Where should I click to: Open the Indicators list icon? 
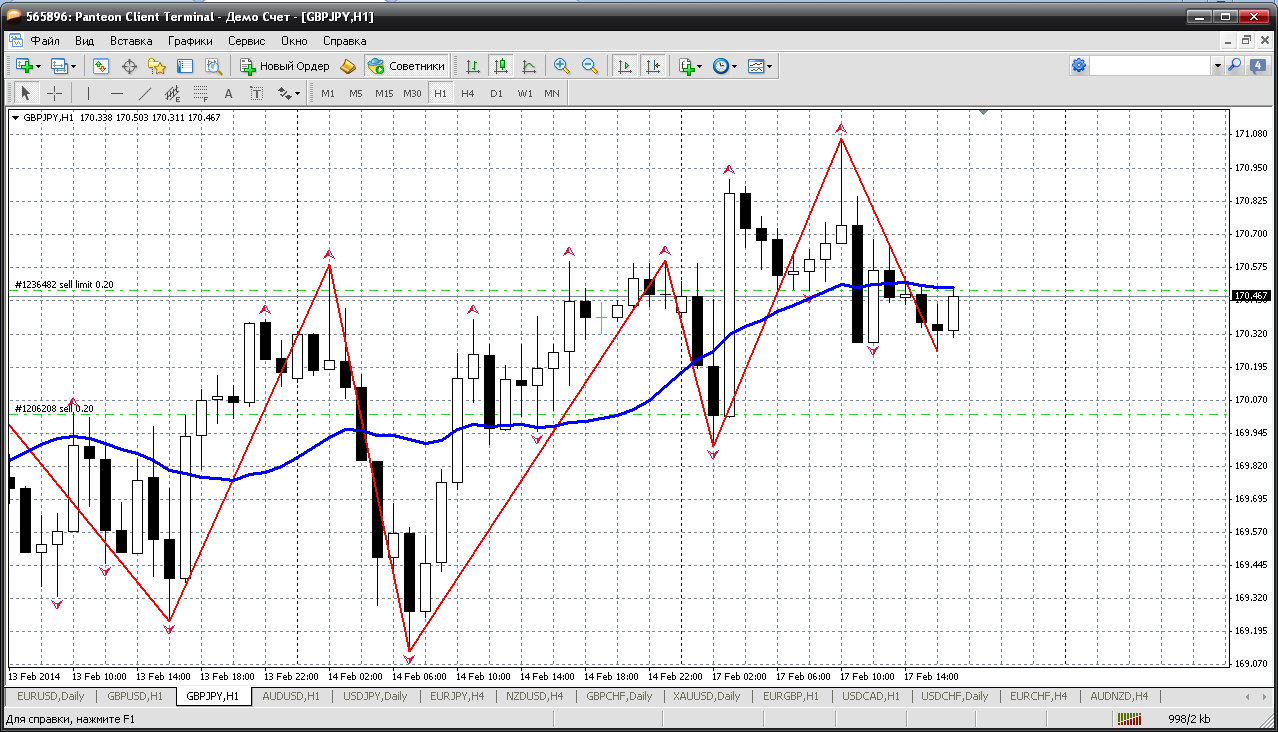pyautogui.click(x=686, y=66)
